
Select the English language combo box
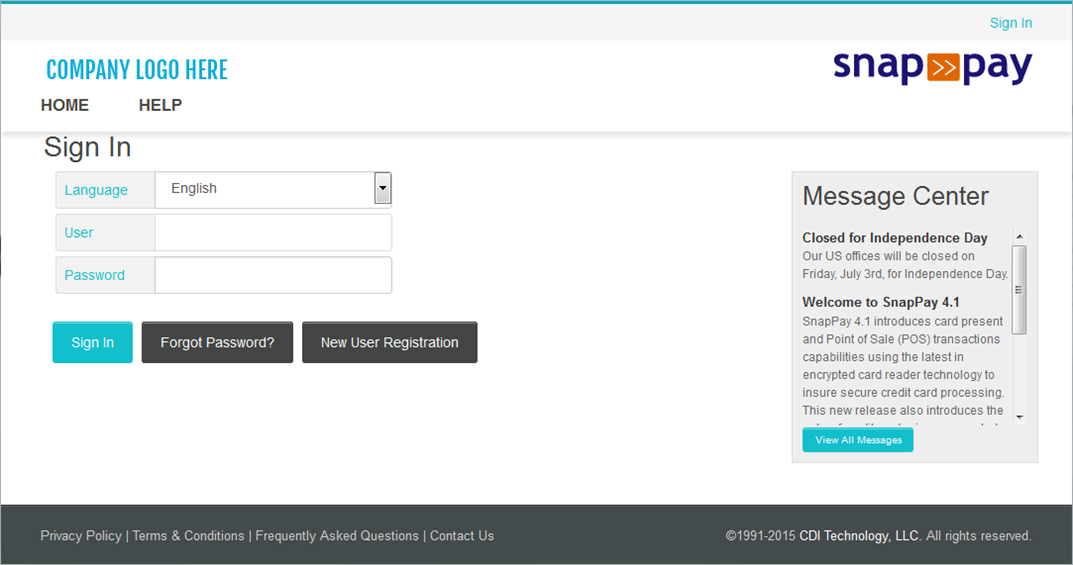[x=264, y=189]
